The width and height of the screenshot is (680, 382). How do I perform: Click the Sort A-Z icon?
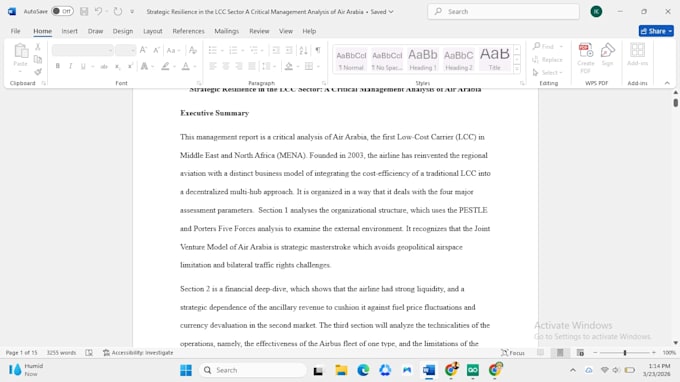tap(304, 50)
